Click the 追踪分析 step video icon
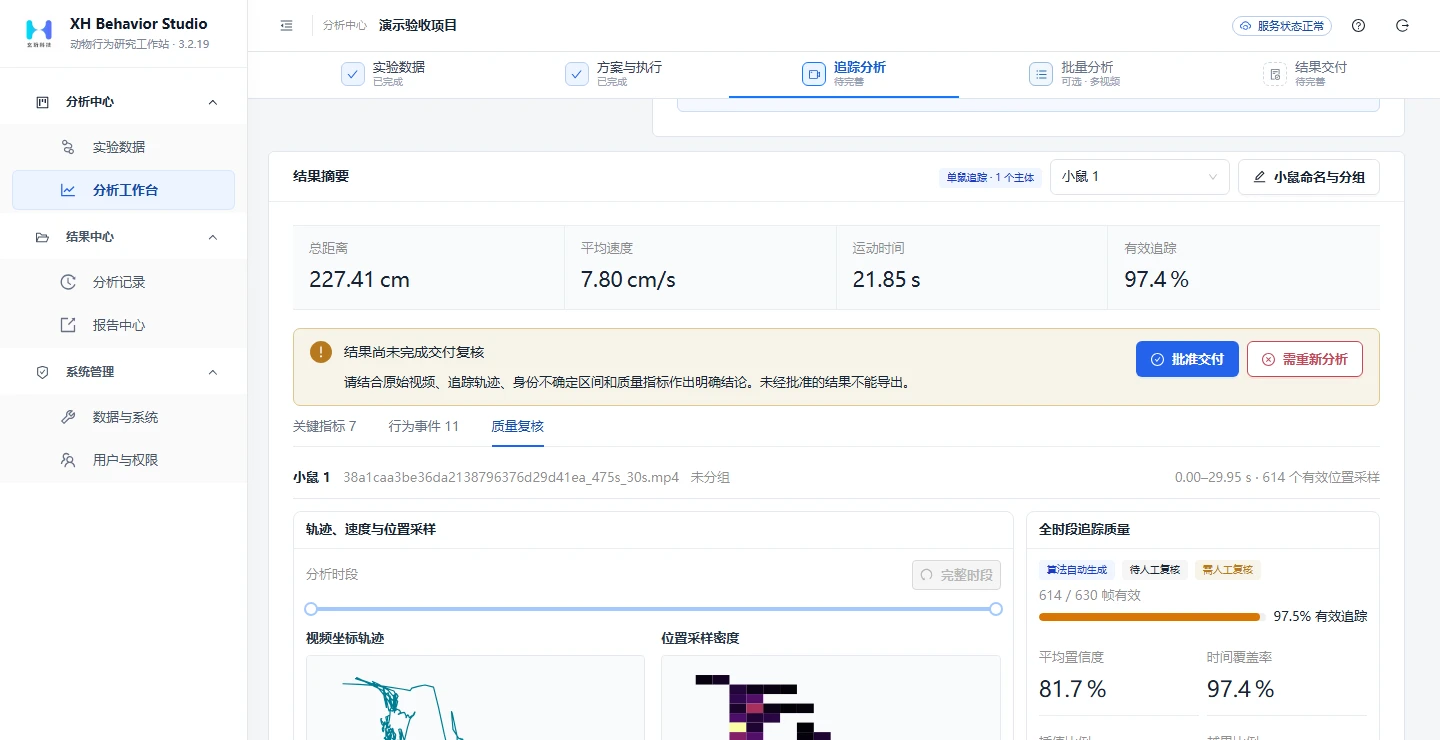 click(814, 74)
